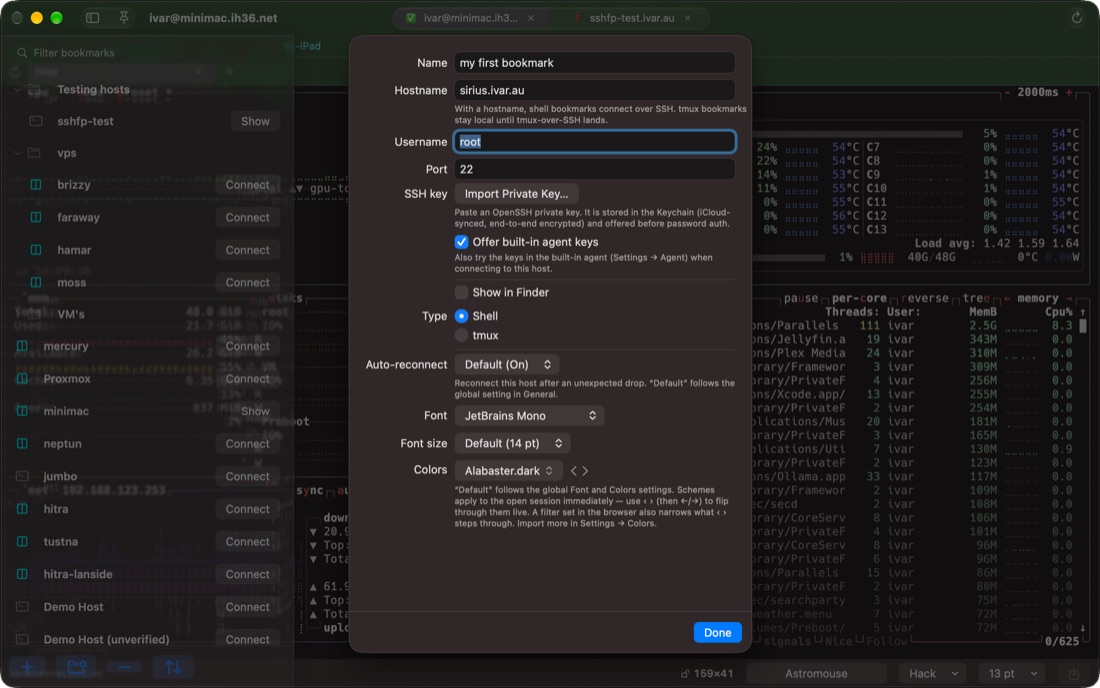Click Done to close the dialog
This screenshot has width=1100, height=688.
tap(717, 633)
